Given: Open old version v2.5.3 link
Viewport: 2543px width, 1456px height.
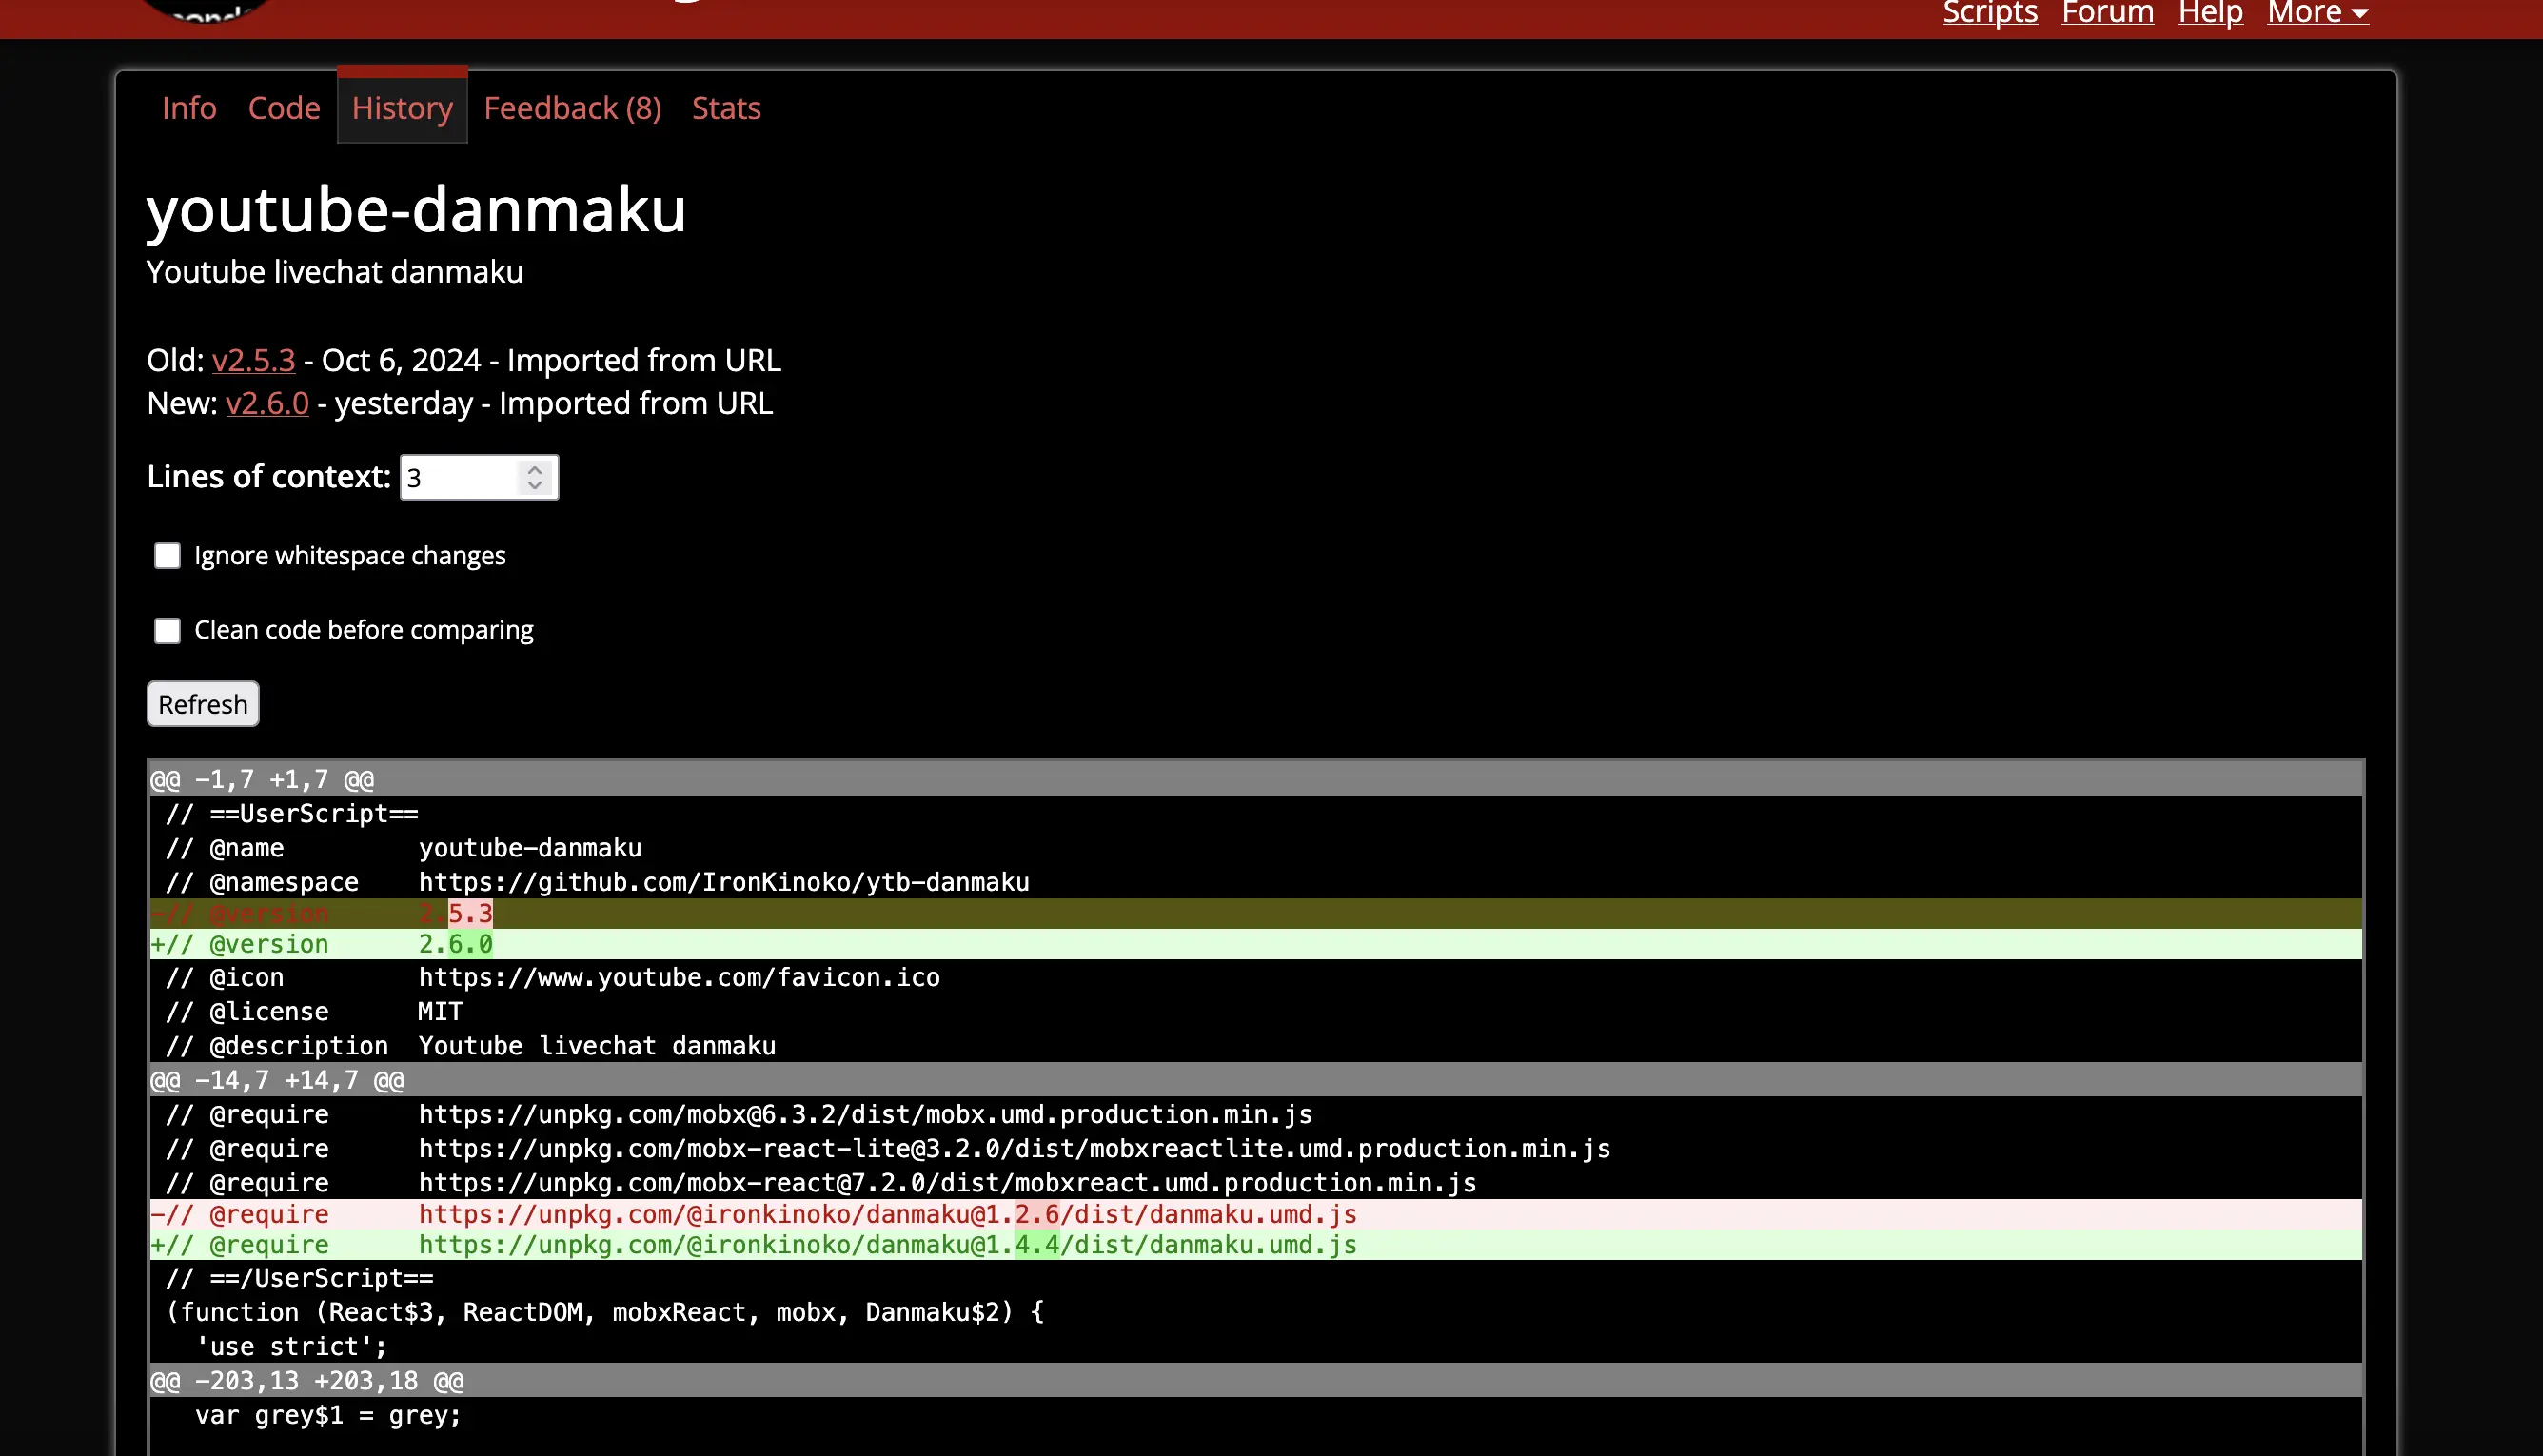Looking at the screenshot, I should pyautogui.click(x=253, y=360).
